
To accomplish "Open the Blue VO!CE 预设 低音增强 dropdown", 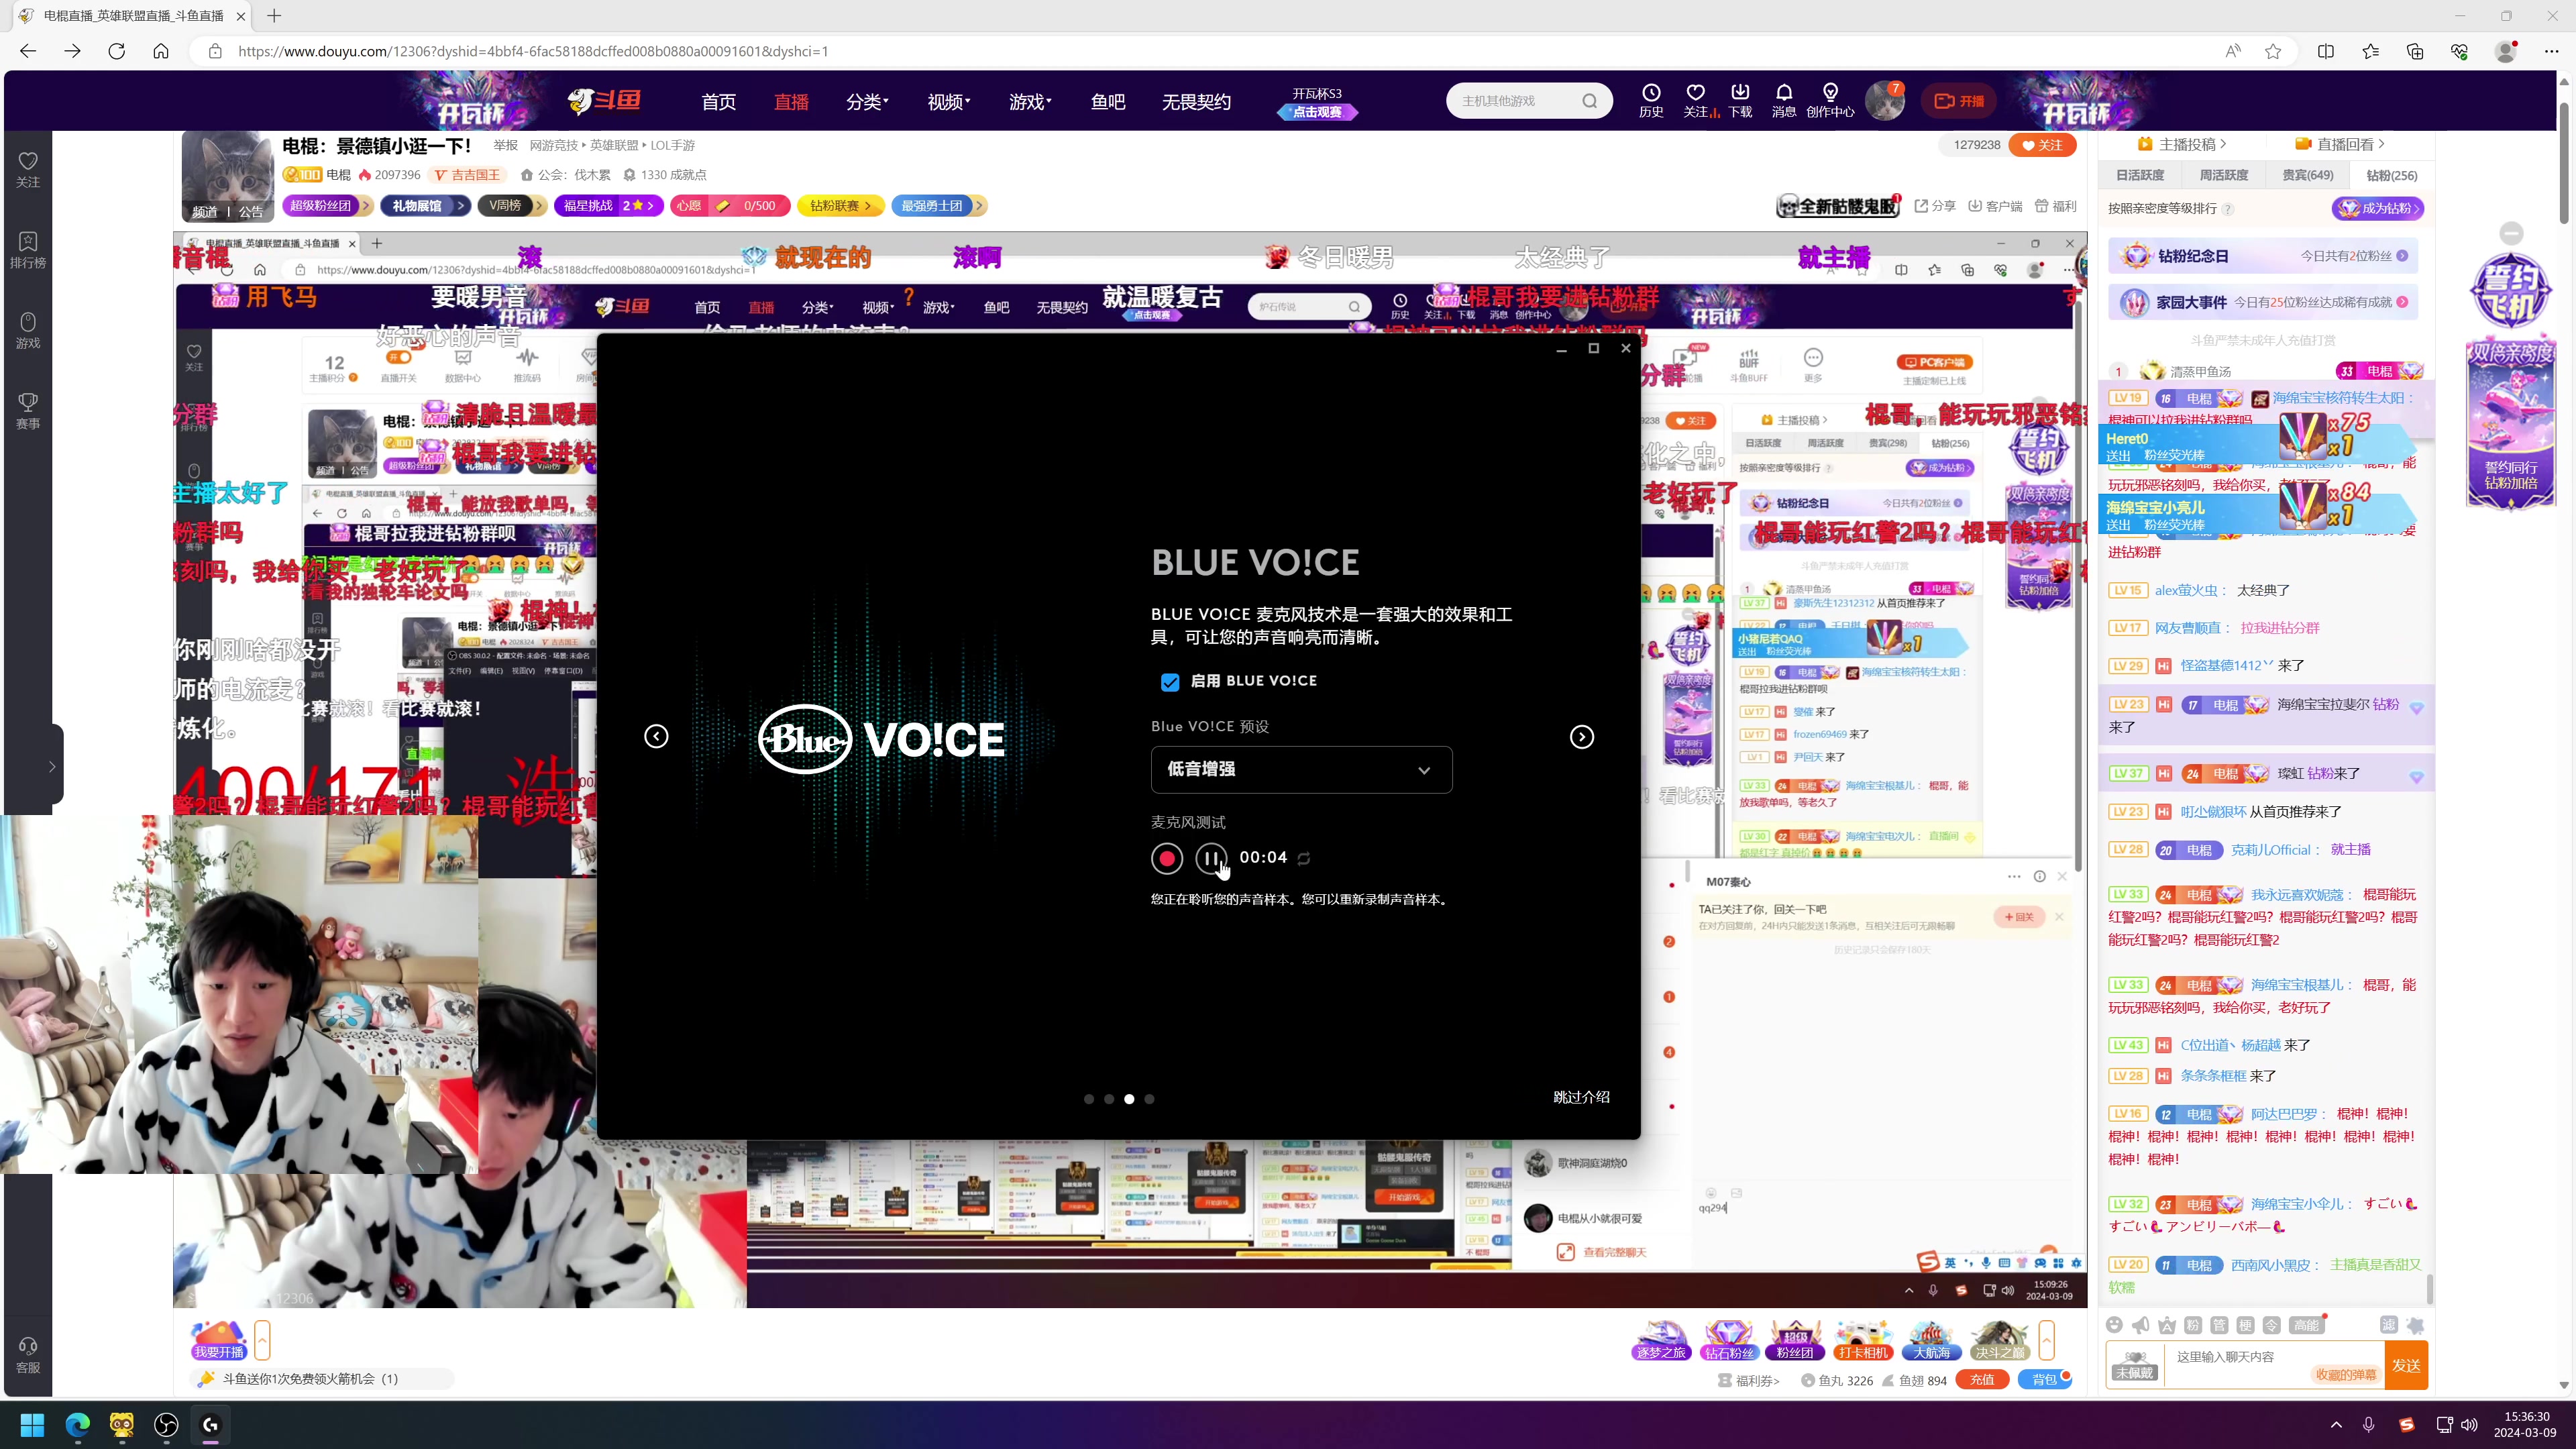I will click(1301, 769).
